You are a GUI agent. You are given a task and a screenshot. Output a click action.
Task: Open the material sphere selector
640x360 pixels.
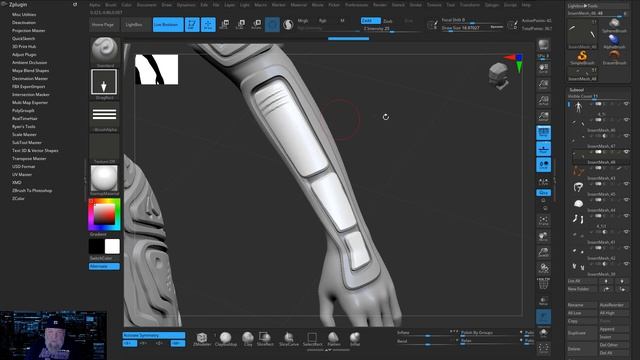click(x=104, y=178)
